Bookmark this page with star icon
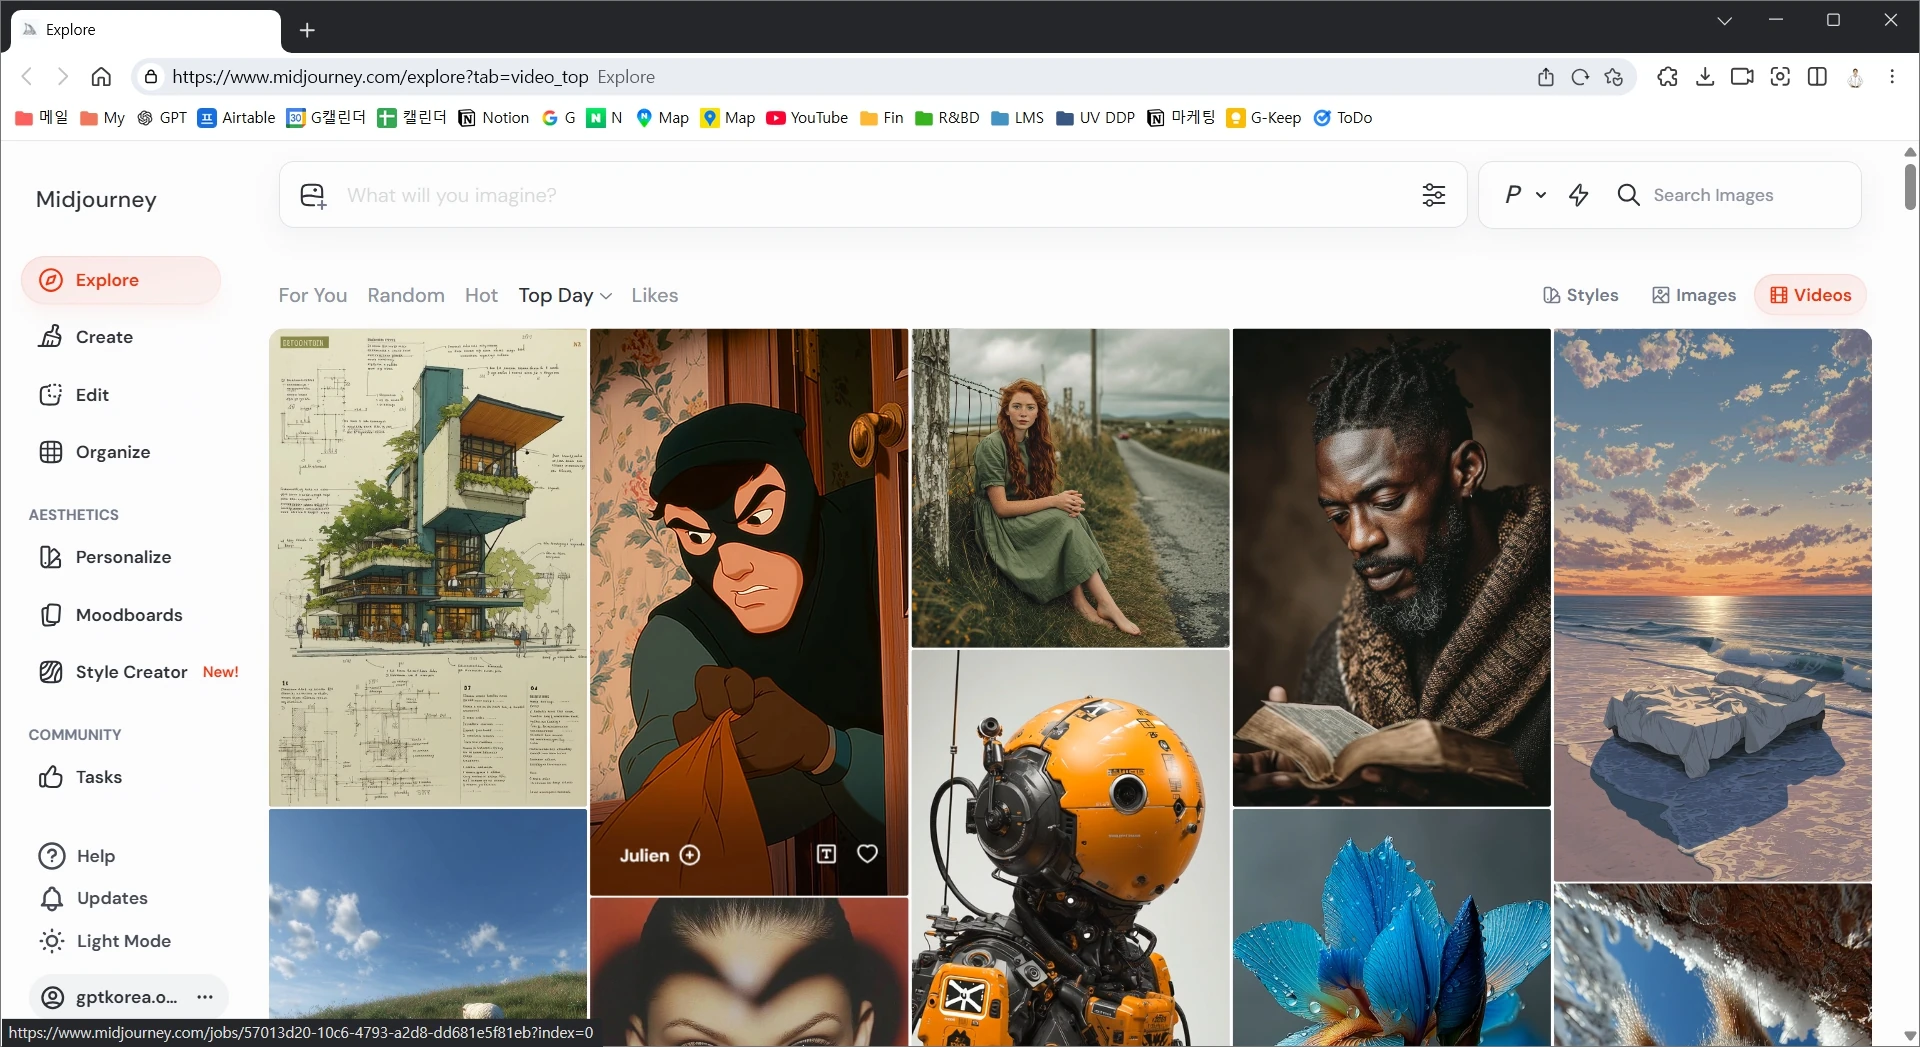Viewport: 1920px width, 1047px height. point(1614,77)
